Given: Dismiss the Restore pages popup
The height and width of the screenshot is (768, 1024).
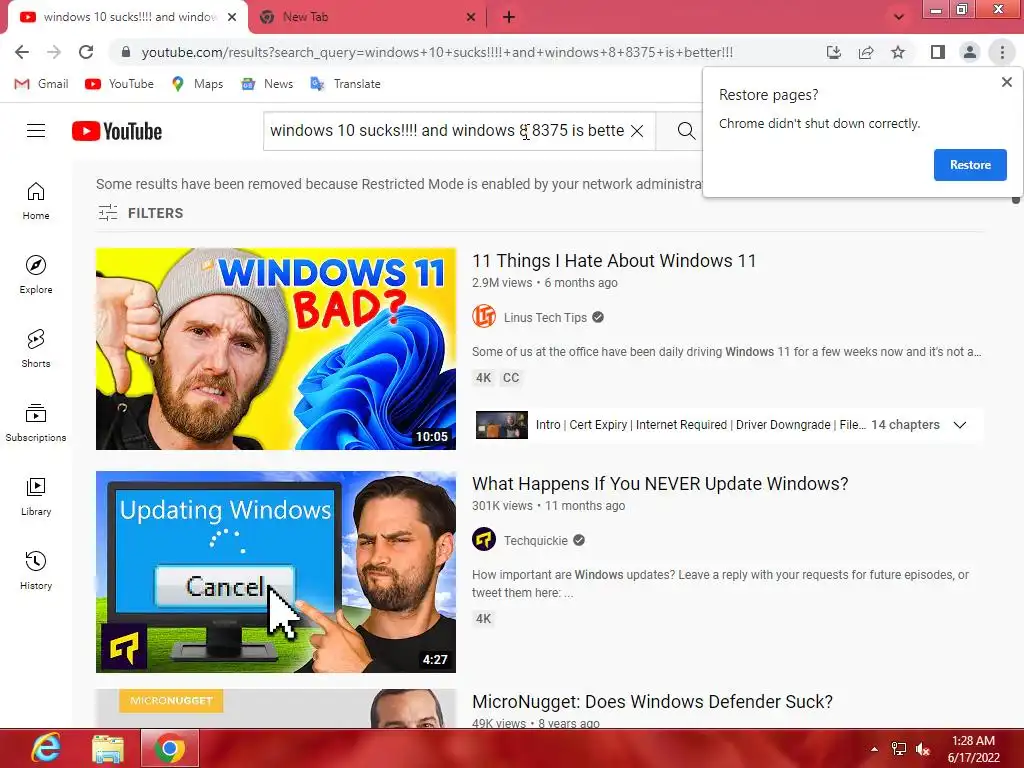Looking at the screenshot, I should tap(1006, 82).
